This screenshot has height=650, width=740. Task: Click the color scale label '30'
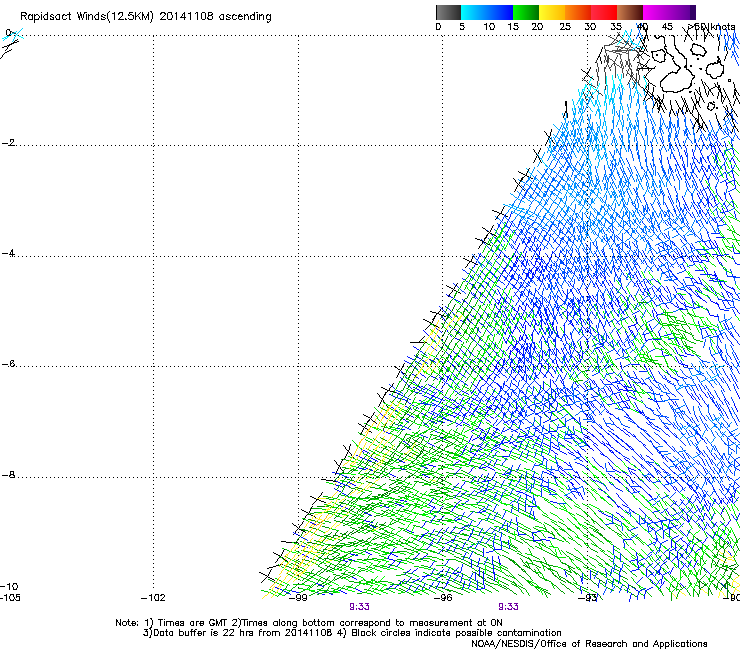pyautogui.click(x=590, y=27)
